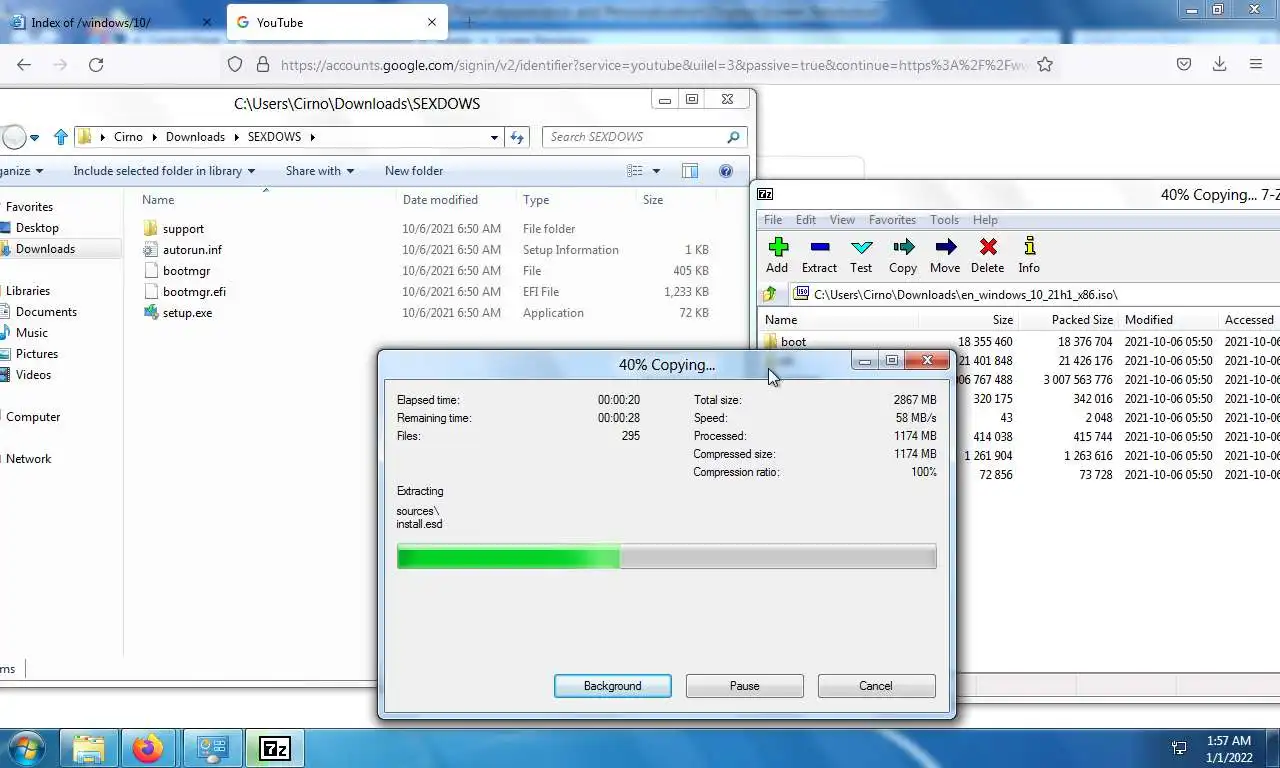Click New folder in Explorer toolbar
The height and width of the screenshot is (768, 1280).
coord(414,171)
